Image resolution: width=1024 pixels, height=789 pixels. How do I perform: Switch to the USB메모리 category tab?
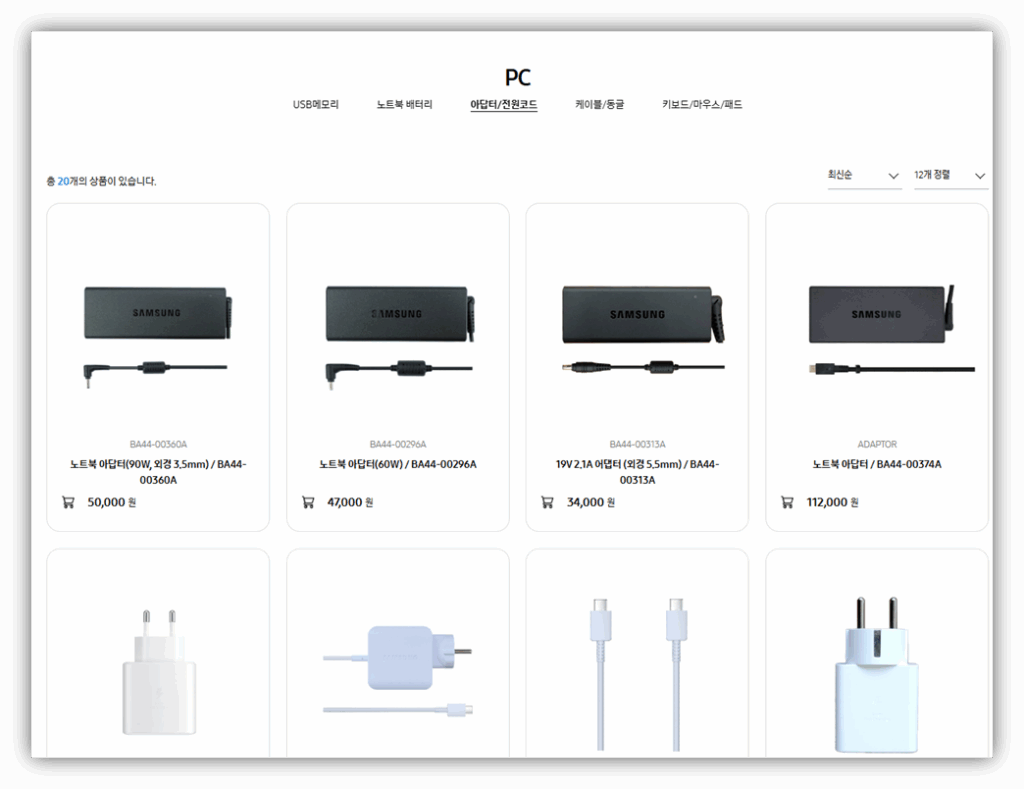click(x=316, y=105)
